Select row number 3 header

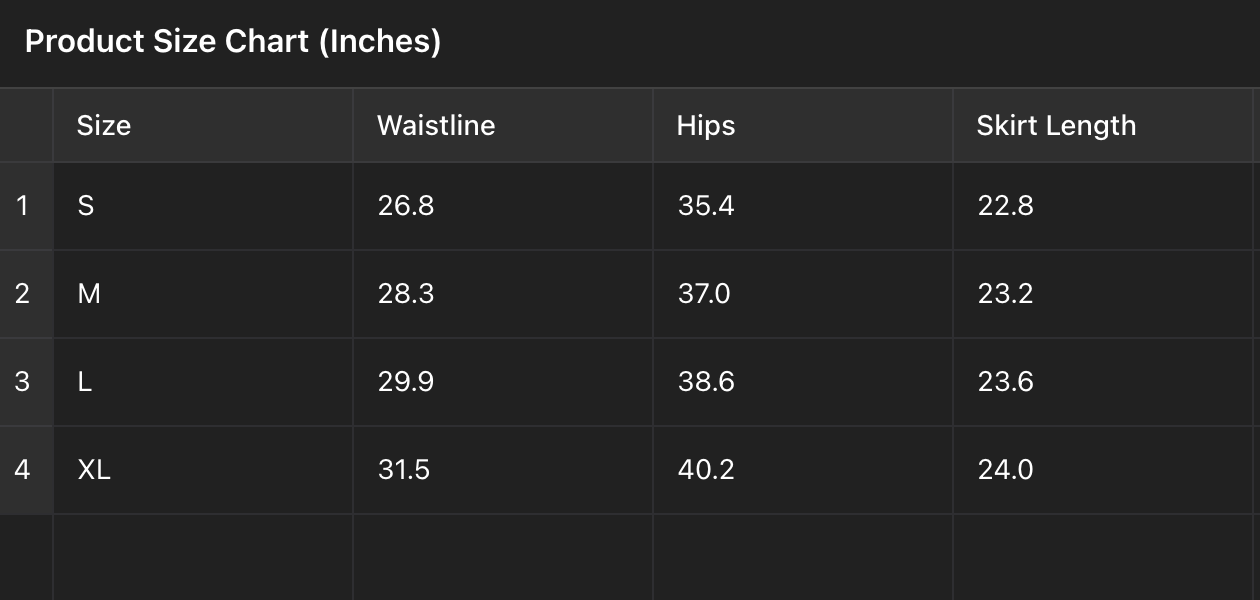coord(25,382)
